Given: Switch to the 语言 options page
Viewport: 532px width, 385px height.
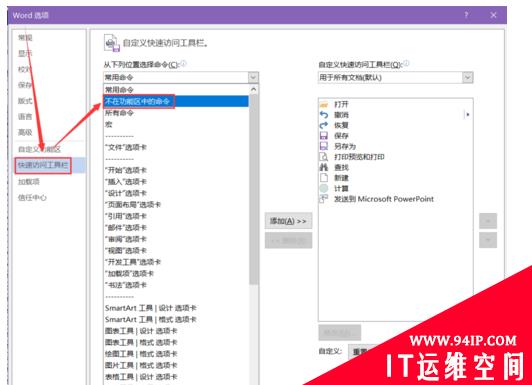Looking at the screenshot, I should (25, 116).
